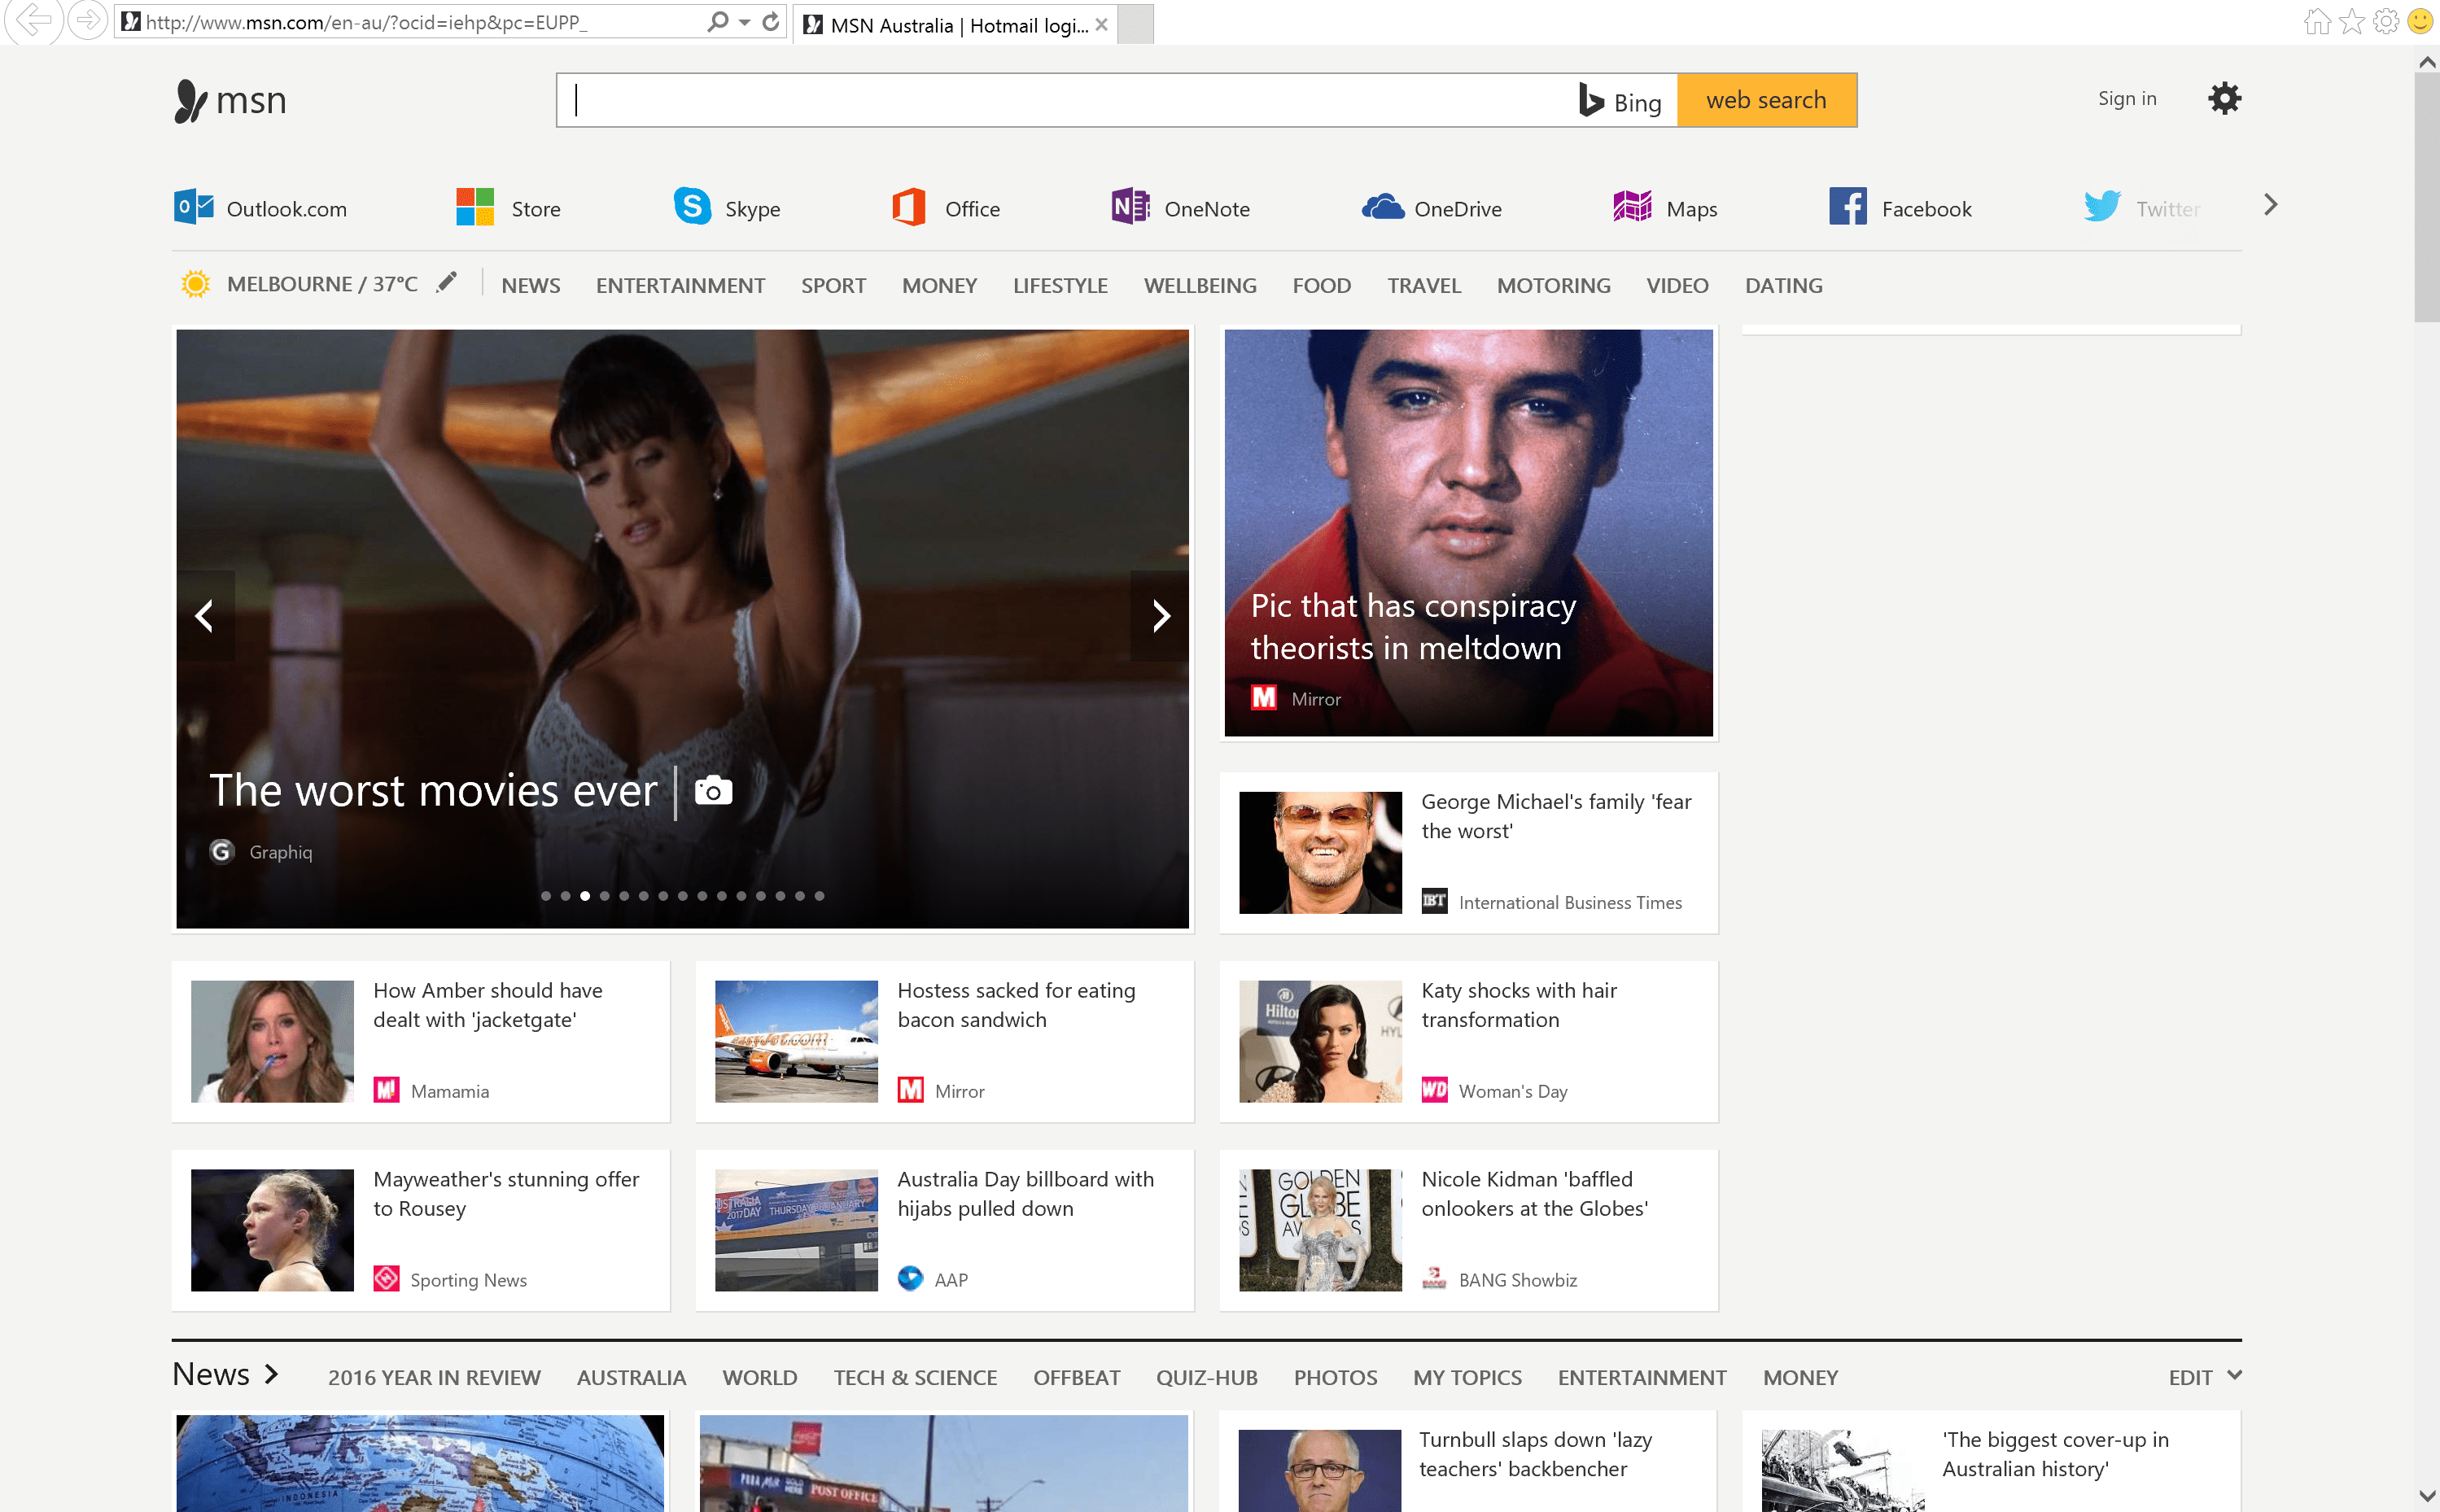Click MELBOURNE / 37°C weather text
2440x1512 pixels.
(x=322, y=284)
